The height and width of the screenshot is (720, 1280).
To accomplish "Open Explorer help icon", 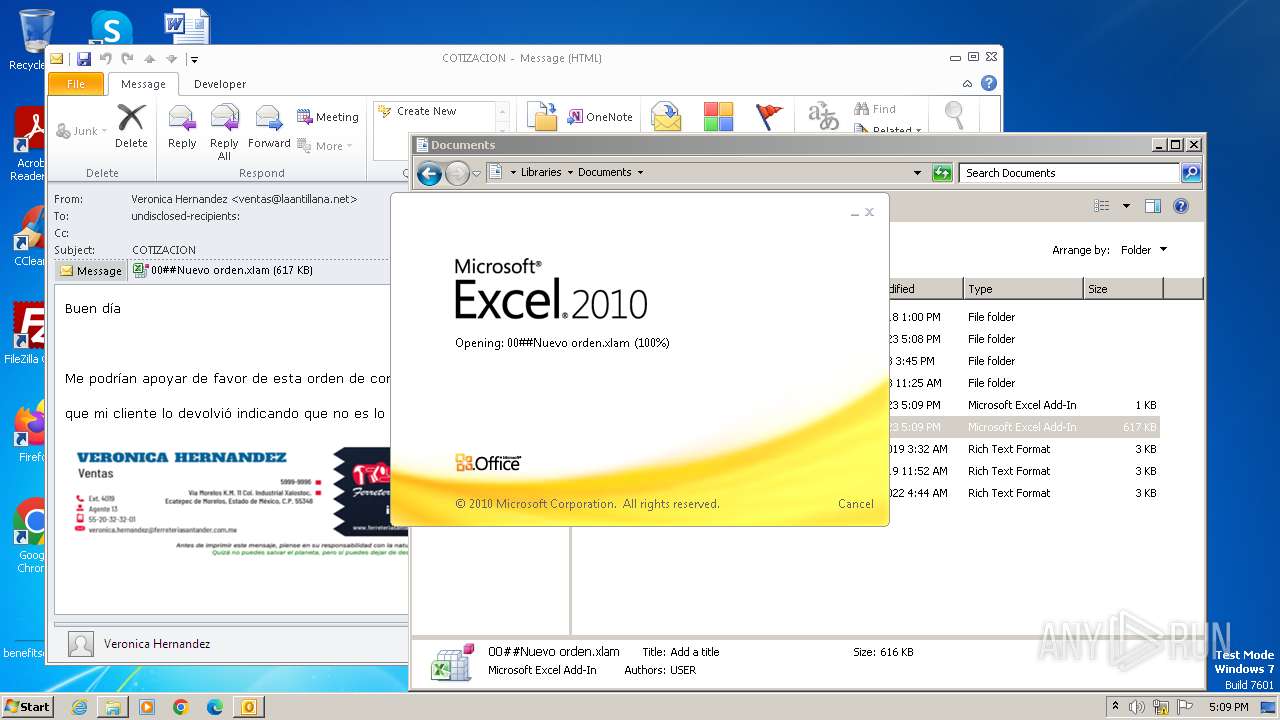I will coord(1181,206).
